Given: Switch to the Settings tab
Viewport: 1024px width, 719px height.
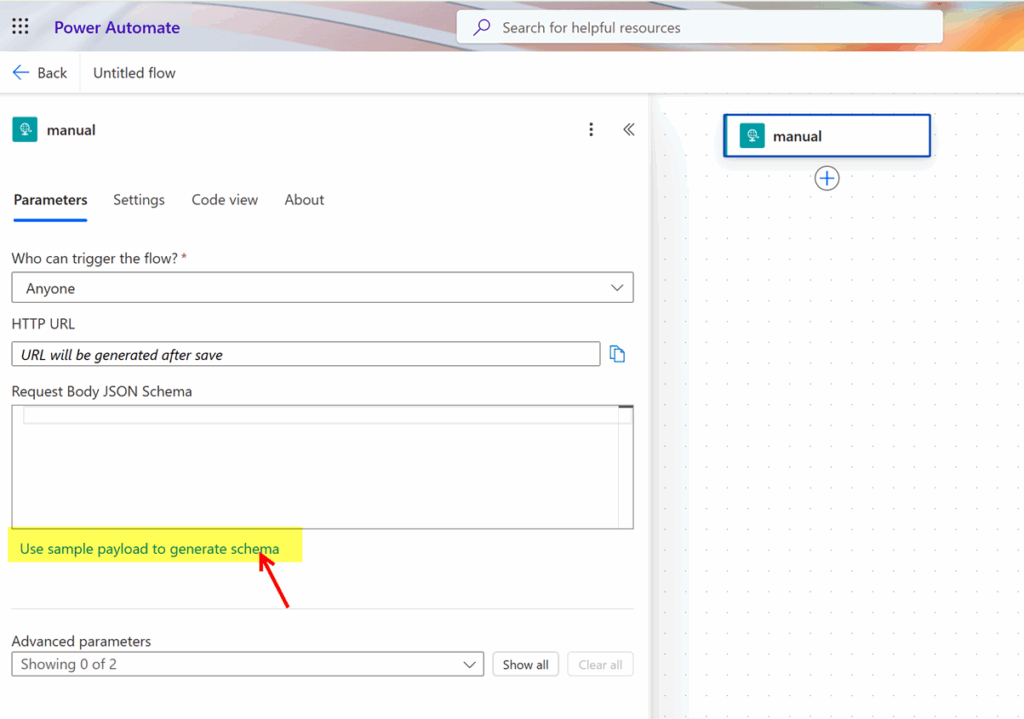Looking at the screenshot, I should (x=139, y=200).
